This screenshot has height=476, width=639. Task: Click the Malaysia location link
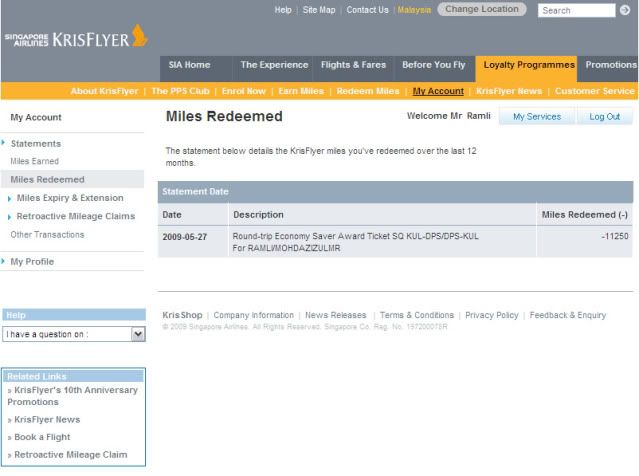(x=414, y=10)
